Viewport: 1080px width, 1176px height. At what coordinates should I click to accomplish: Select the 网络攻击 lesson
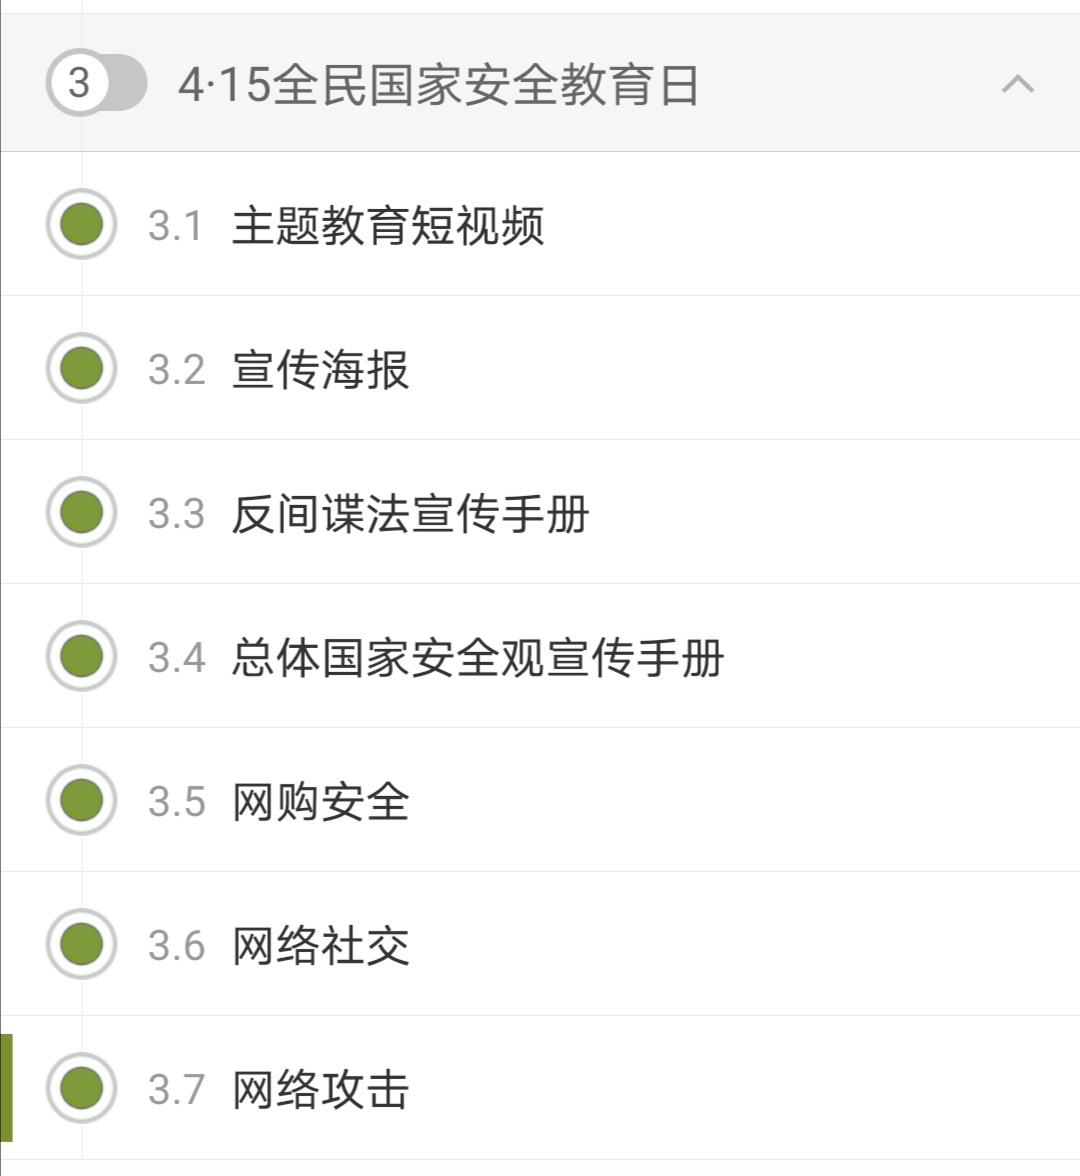tap(321, 1090)
